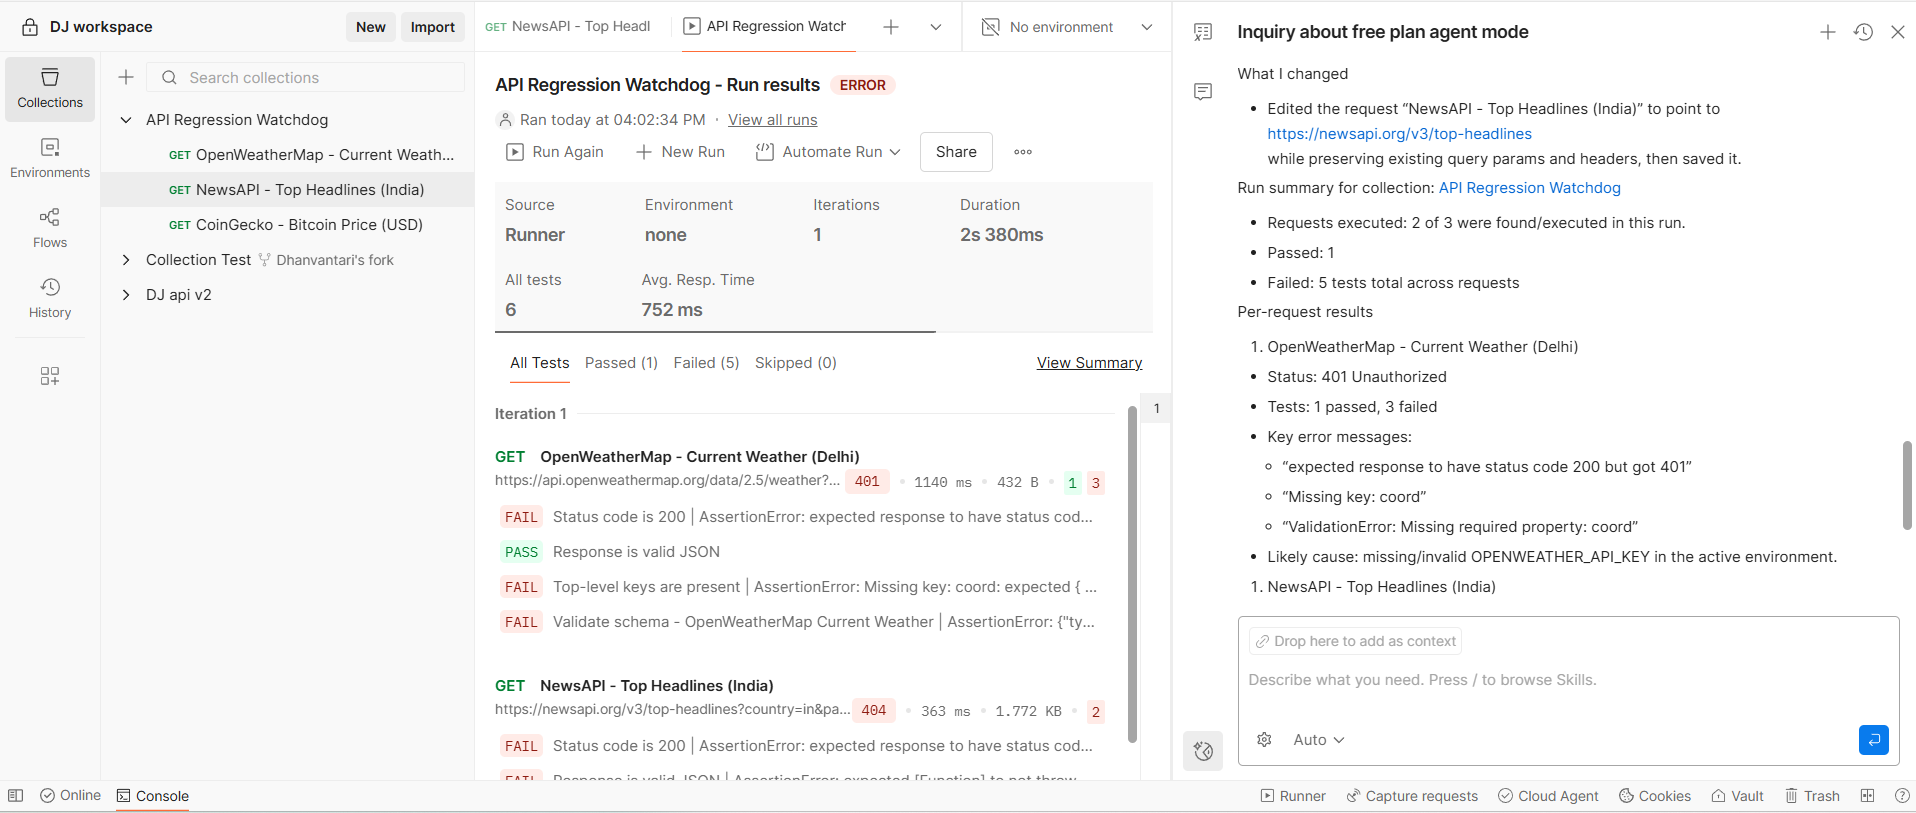
Task: Open the Flows sidebar panel
Action: [x=50, y=229]
